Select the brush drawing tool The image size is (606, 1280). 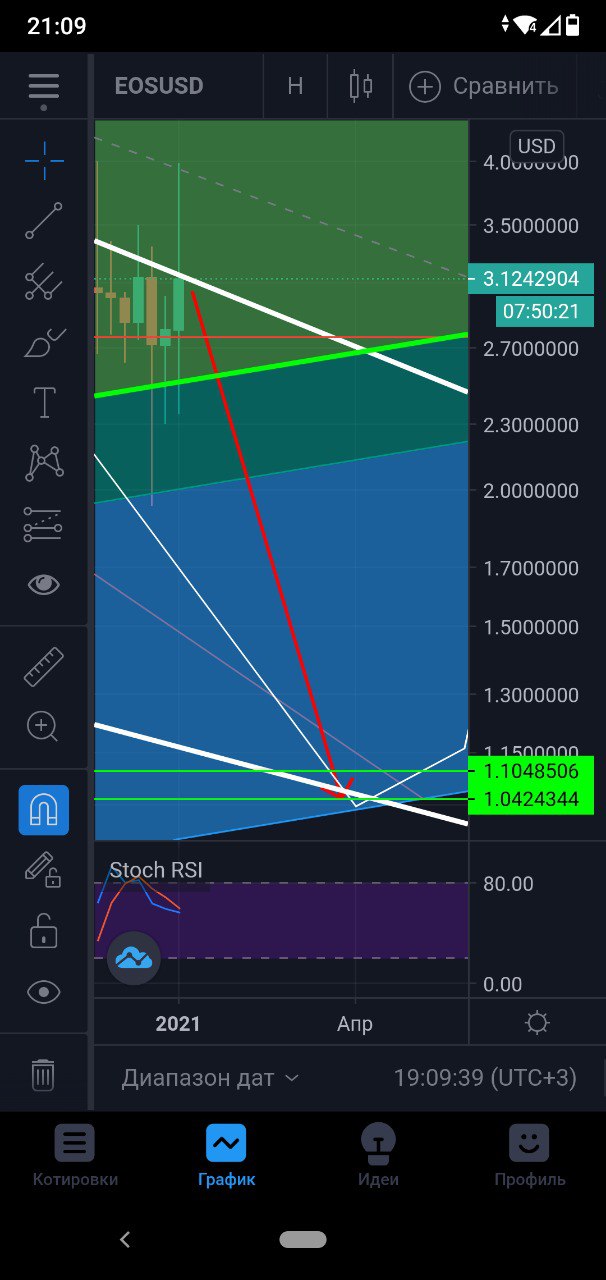click(44, 343)
